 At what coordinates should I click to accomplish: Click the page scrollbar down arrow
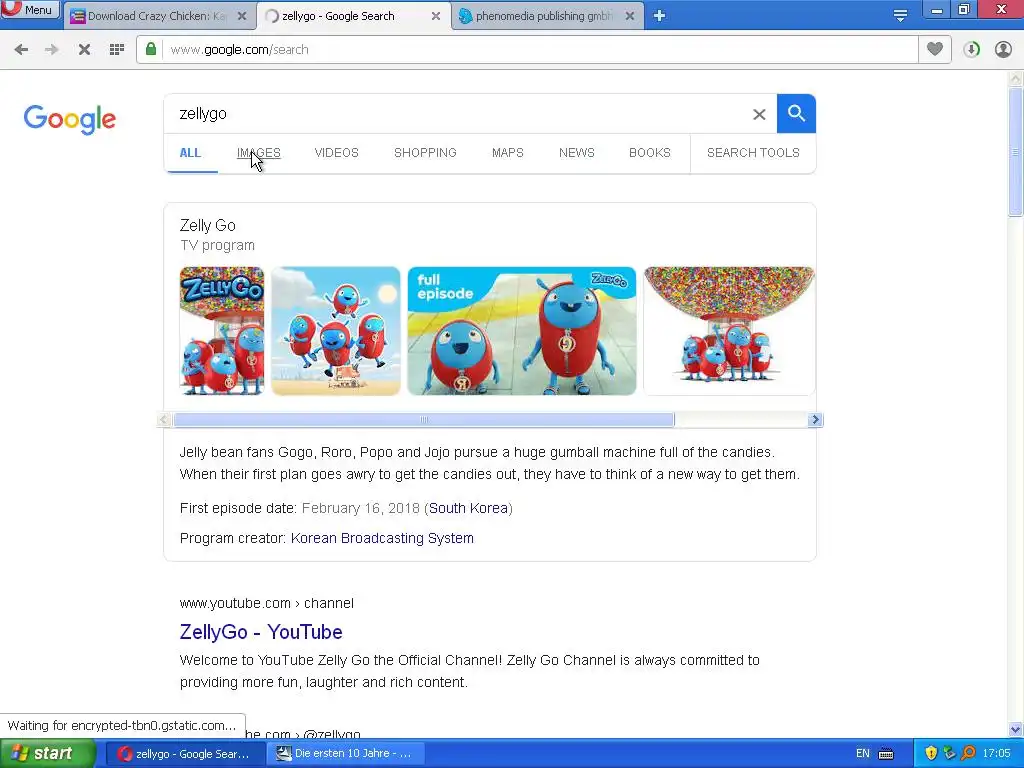1016,729
